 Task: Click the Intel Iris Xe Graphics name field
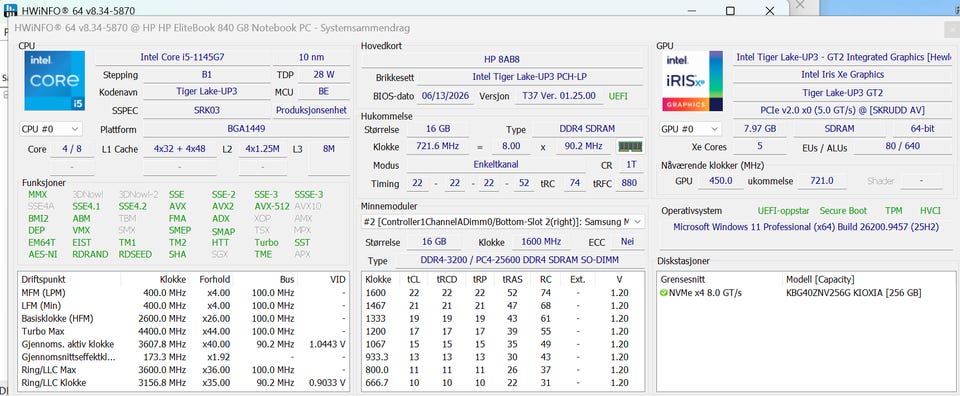tap(842, 74)
